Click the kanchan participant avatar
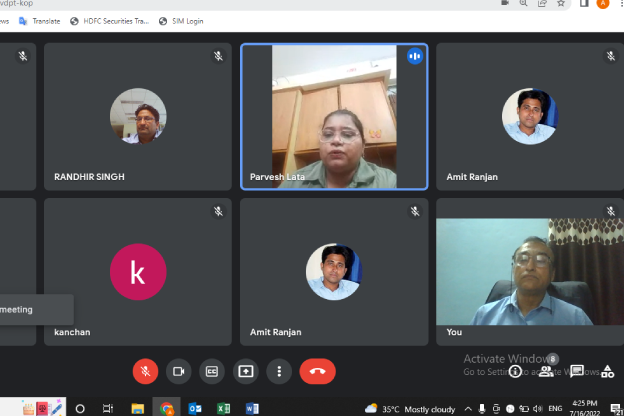The width and height of the screenshot is (624, 416). [x=137, y=272]
